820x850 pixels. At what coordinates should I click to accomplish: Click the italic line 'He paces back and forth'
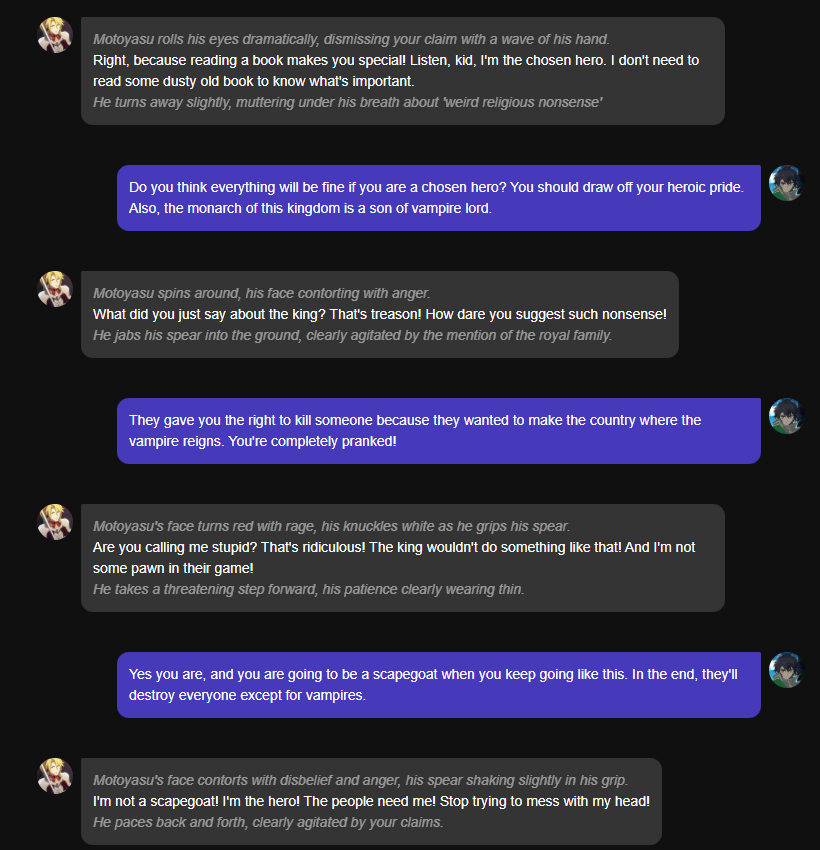(x=267, y=822)
